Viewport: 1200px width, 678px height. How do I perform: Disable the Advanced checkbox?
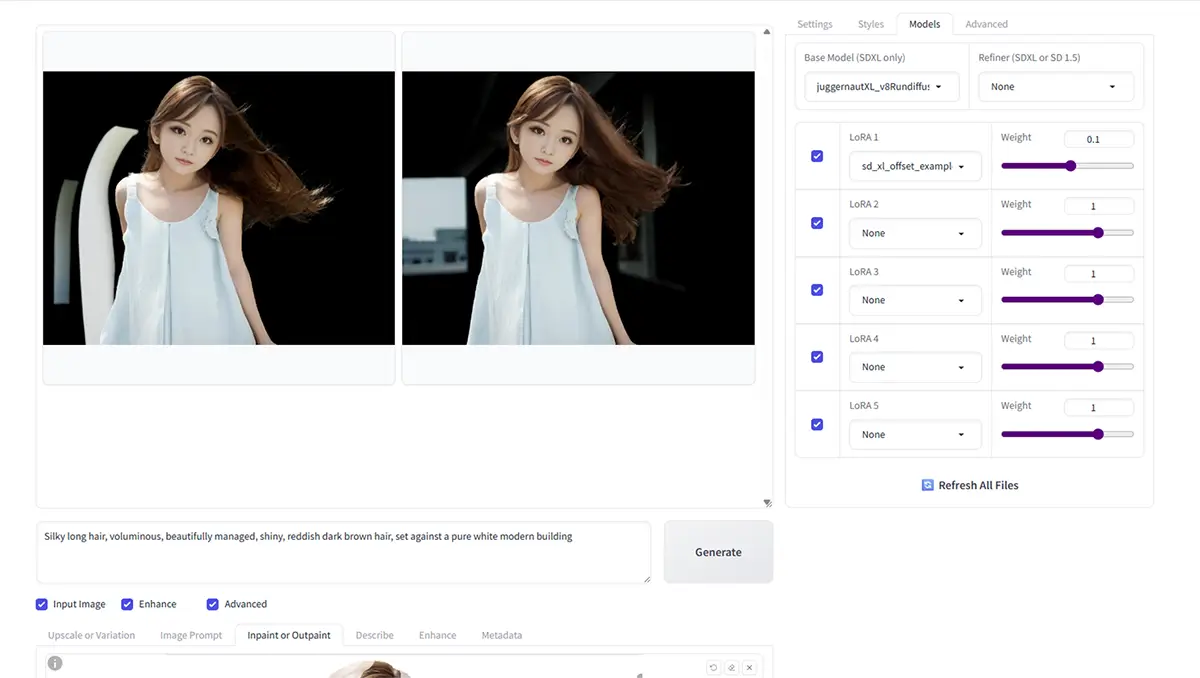213,604
